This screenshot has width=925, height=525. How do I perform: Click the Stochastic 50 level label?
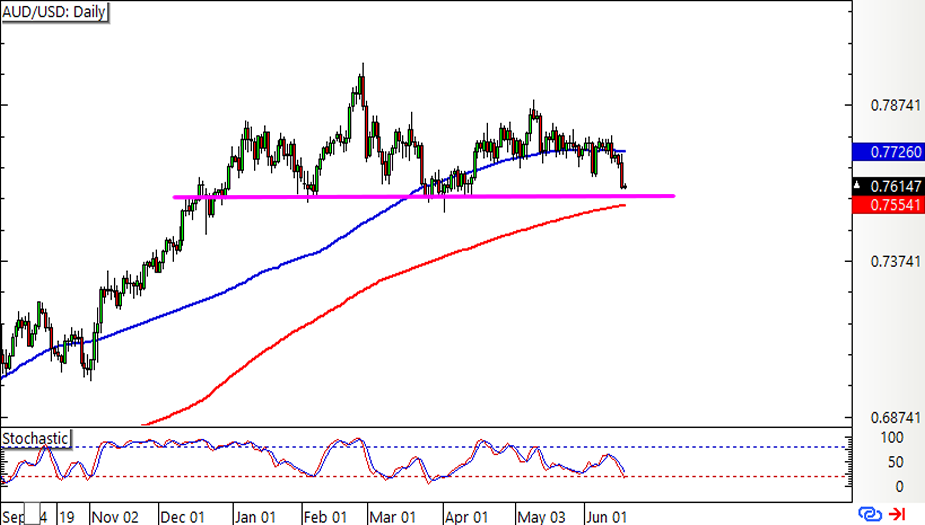(x=896, y=462)
